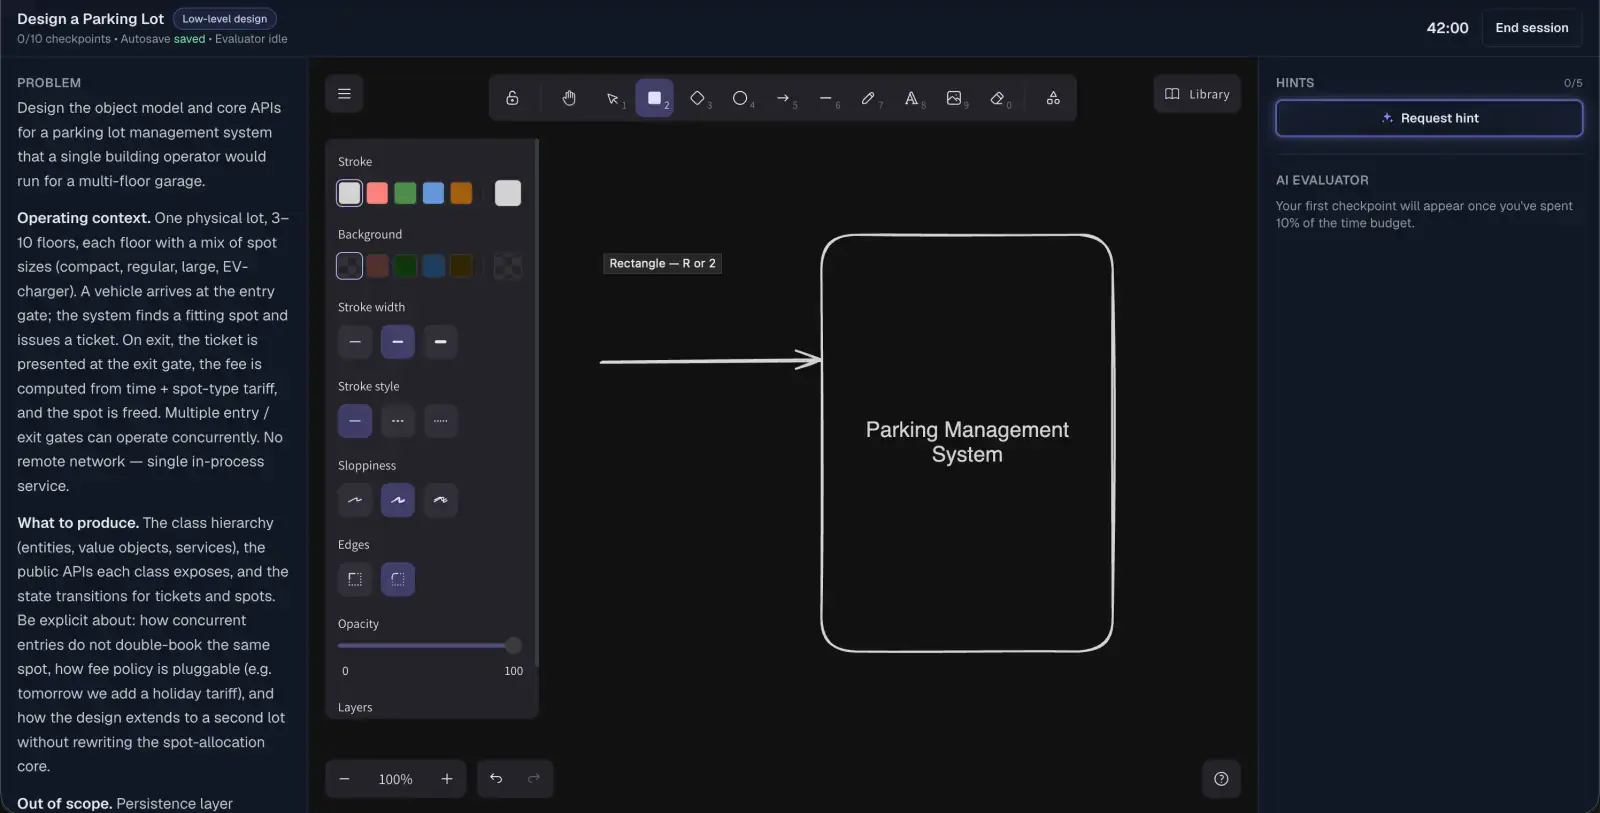
Task: Set dotted stroke style
Action: pyautogui.click(x=440, y=421)
